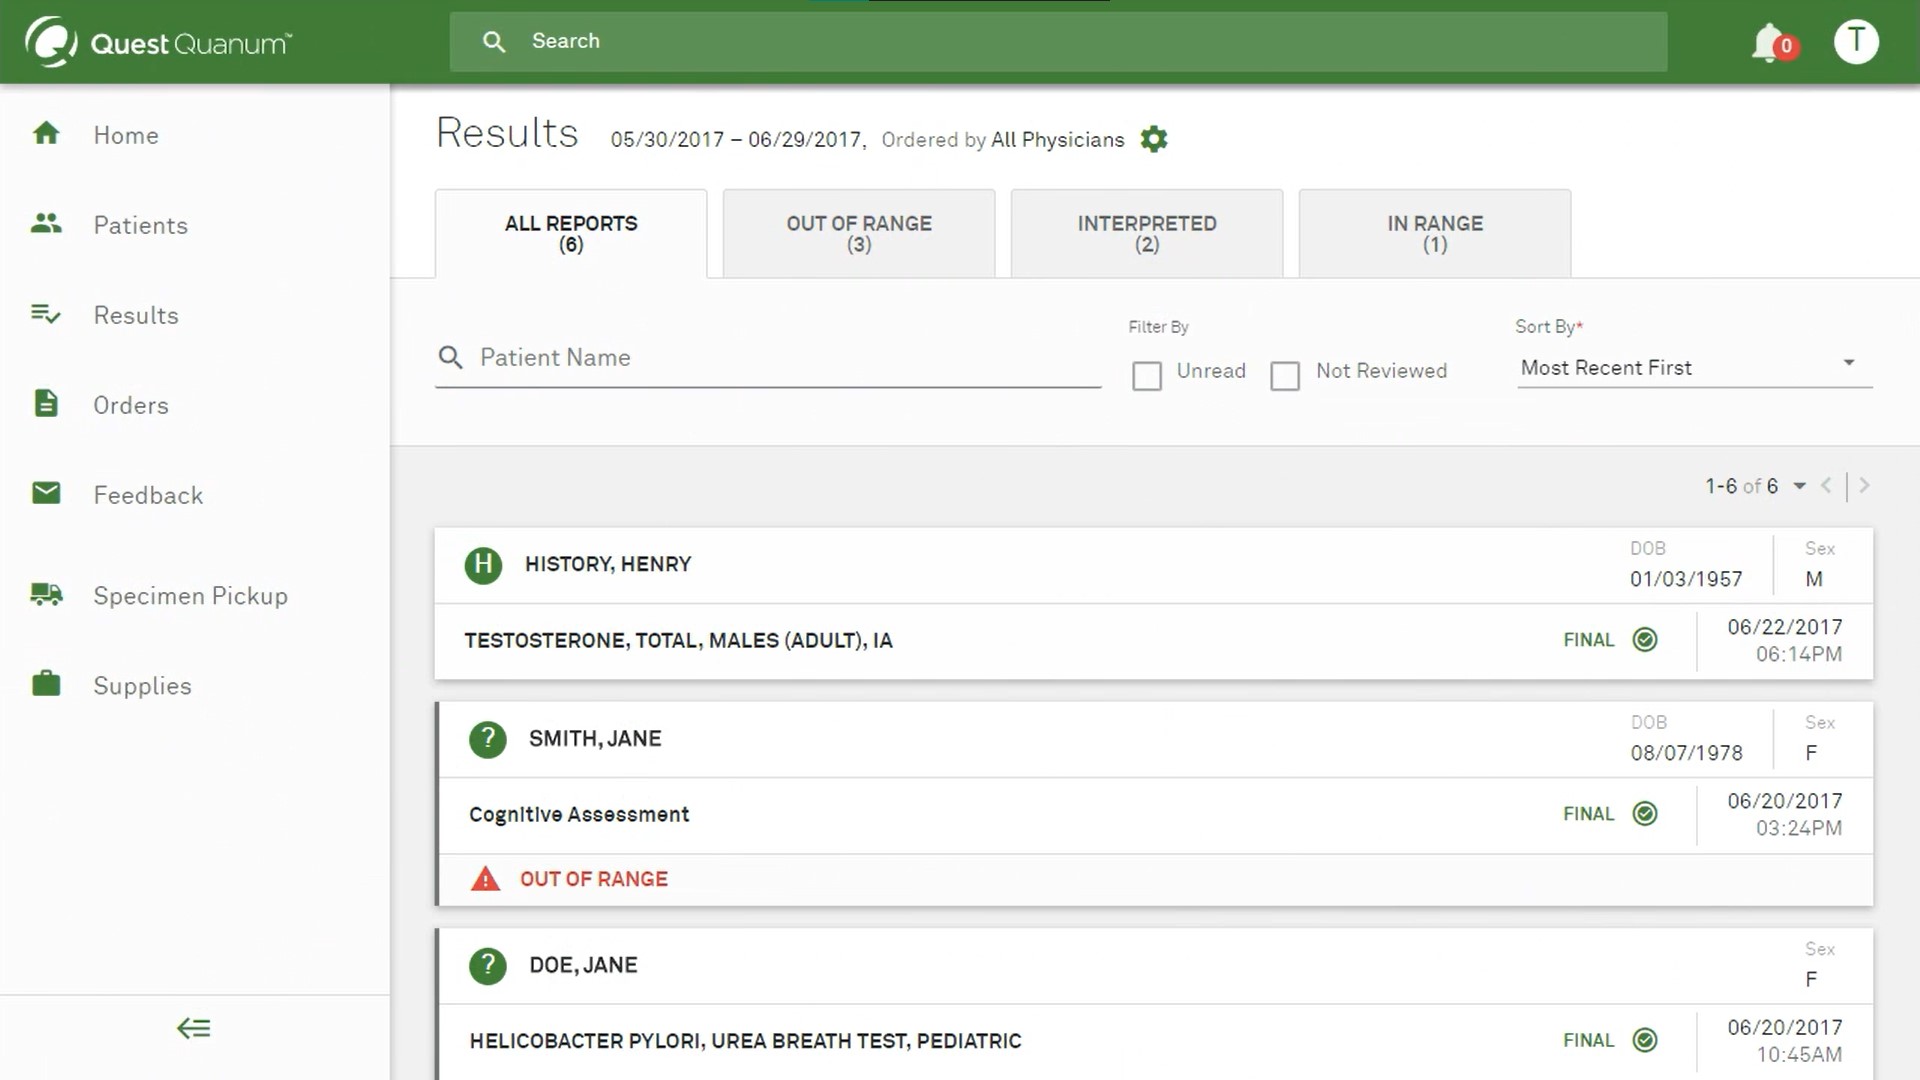Screen dimensions: 1920x1080
Task: Click Henry History's H avatar icon
Action: pyautogui.click(x=483, y=564)
